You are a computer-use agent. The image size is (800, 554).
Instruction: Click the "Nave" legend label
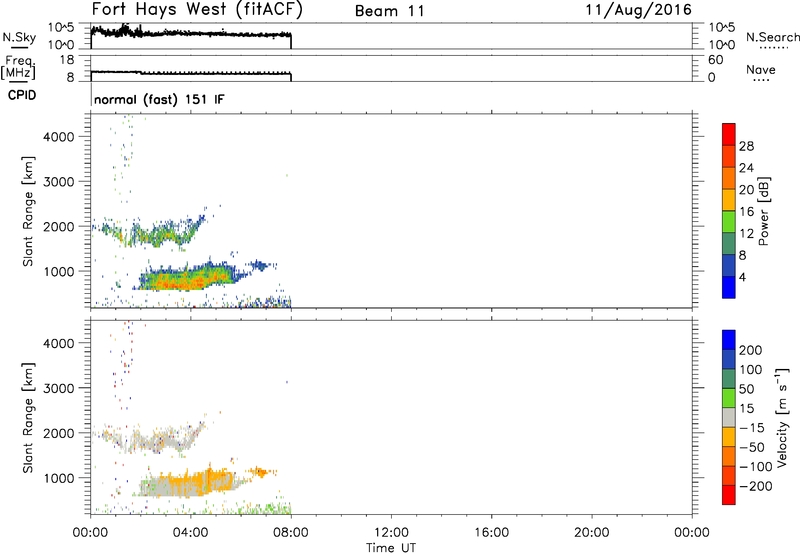tap(761, 69)
